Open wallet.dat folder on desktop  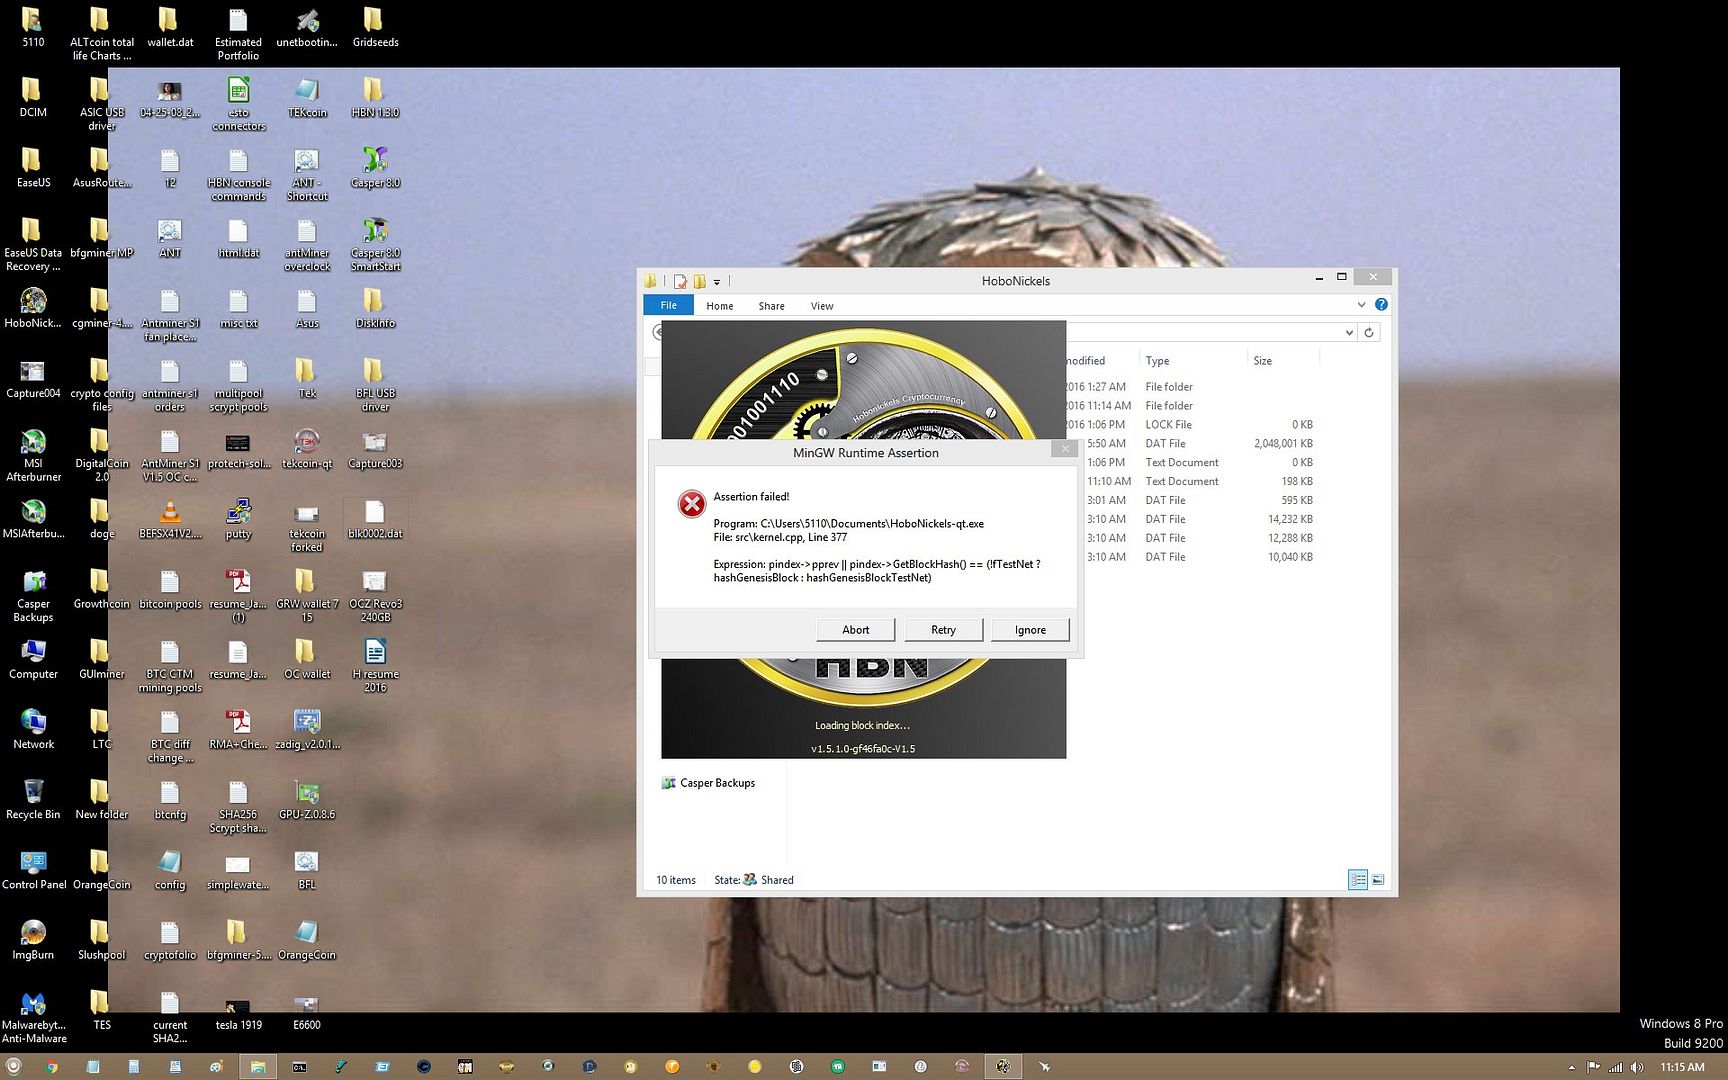click(x=170, y=28)
